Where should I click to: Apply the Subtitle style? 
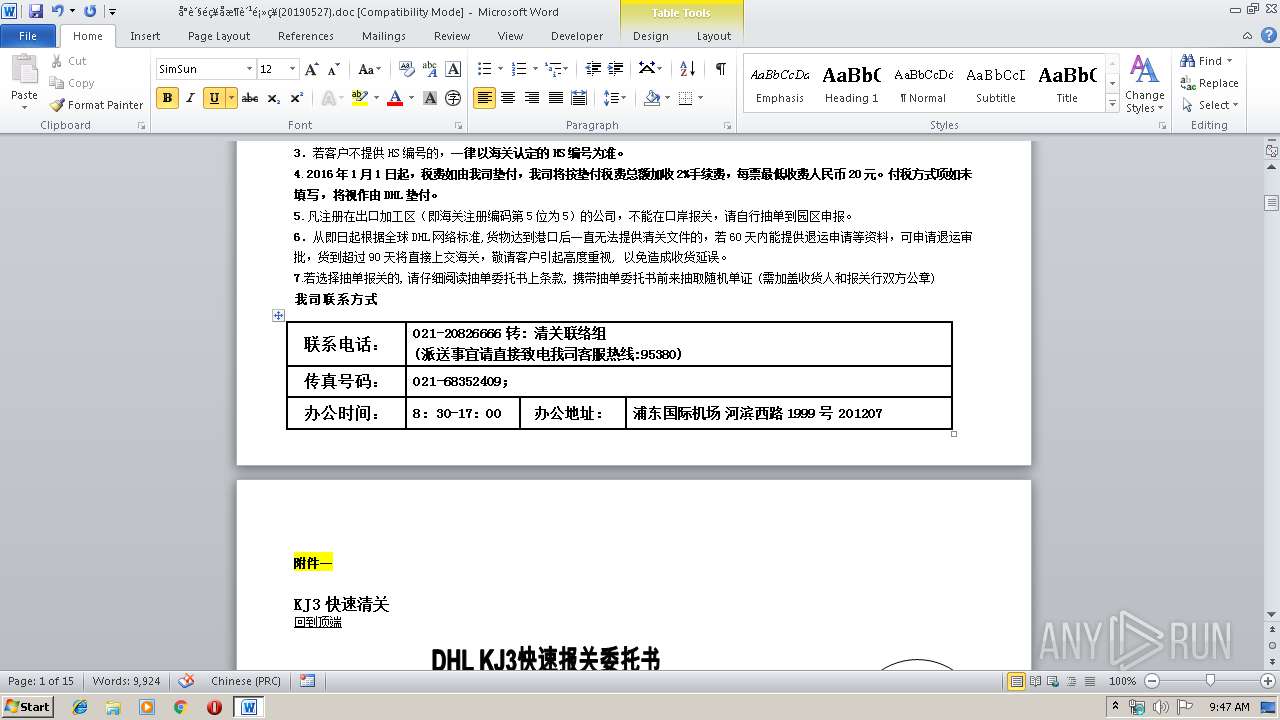[995, 85]
